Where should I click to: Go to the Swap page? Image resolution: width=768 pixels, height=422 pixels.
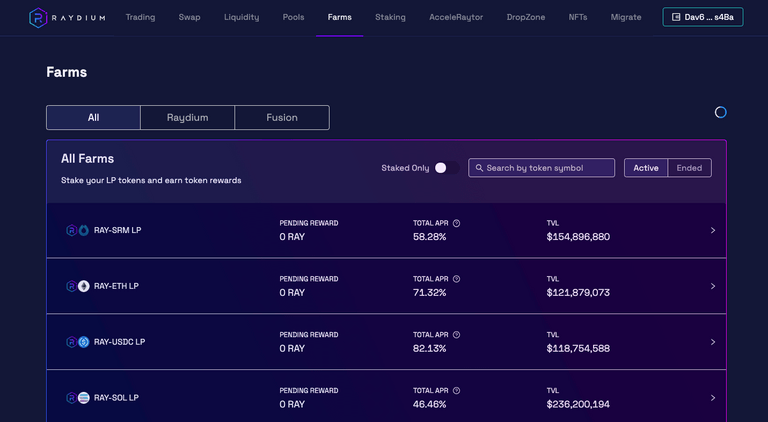click(x=189, y=17)
